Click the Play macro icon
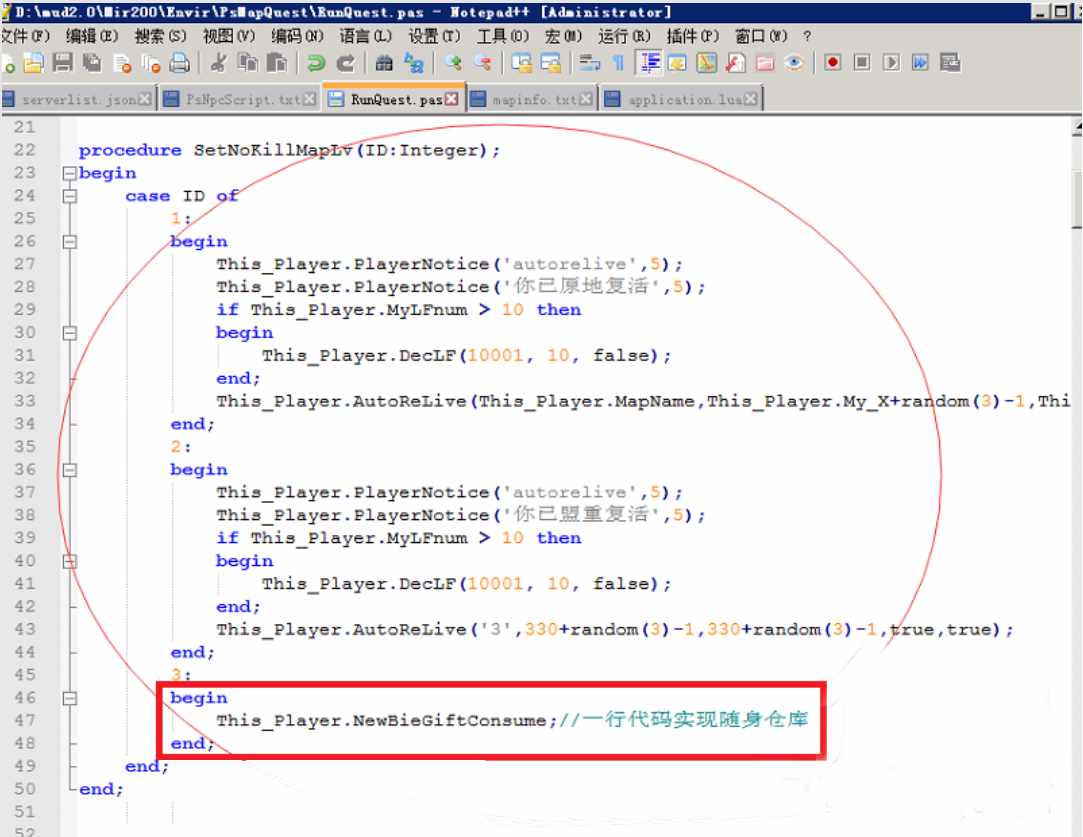 (x=891, y=63)
